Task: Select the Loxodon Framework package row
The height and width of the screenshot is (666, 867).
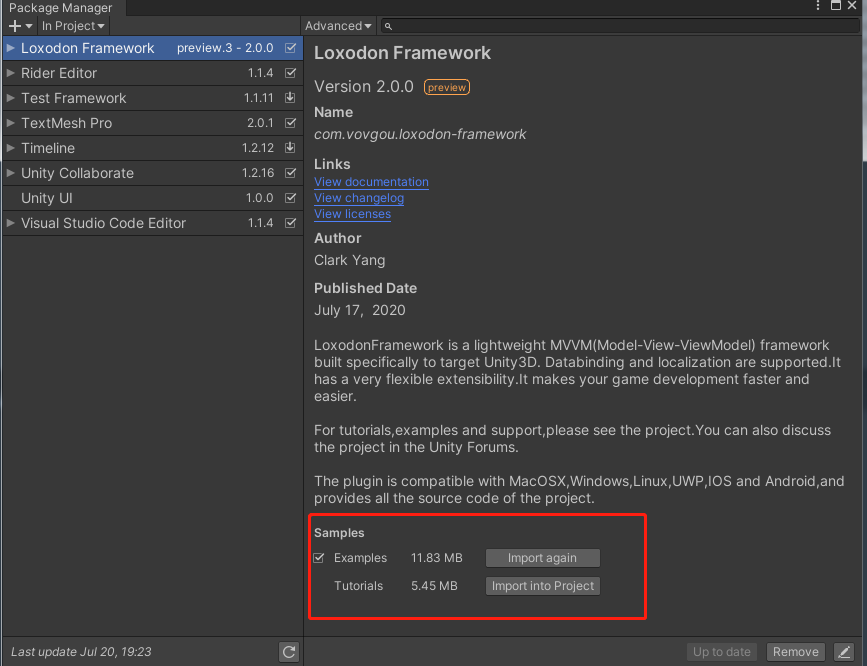Action: [153, 48]
